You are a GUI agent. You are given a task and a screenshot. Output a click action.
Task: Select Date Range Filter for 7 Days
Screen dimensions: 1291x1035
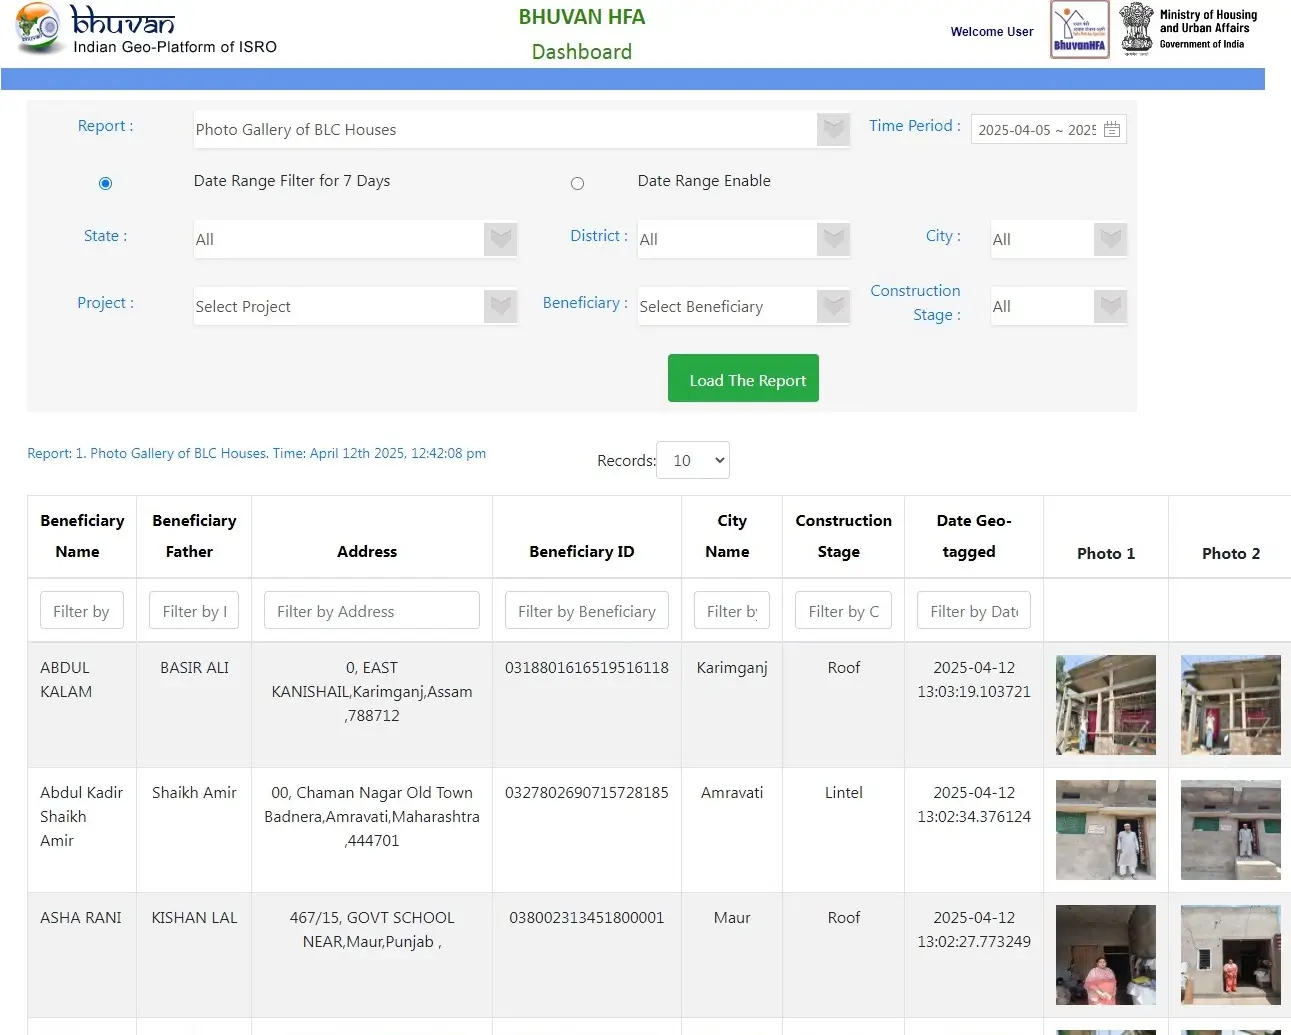[105, 183]
